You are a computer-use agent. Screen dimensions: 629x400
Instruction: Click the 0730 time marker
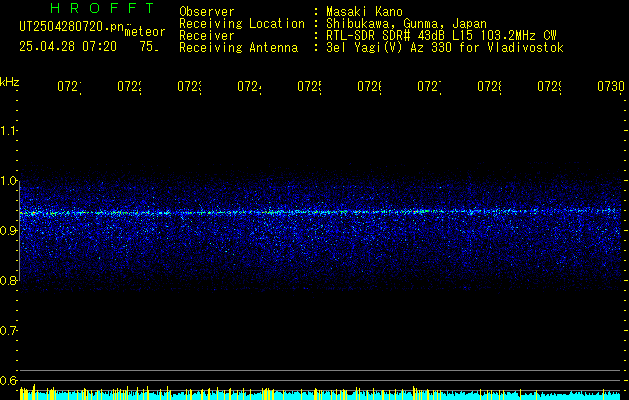point(611,86)
